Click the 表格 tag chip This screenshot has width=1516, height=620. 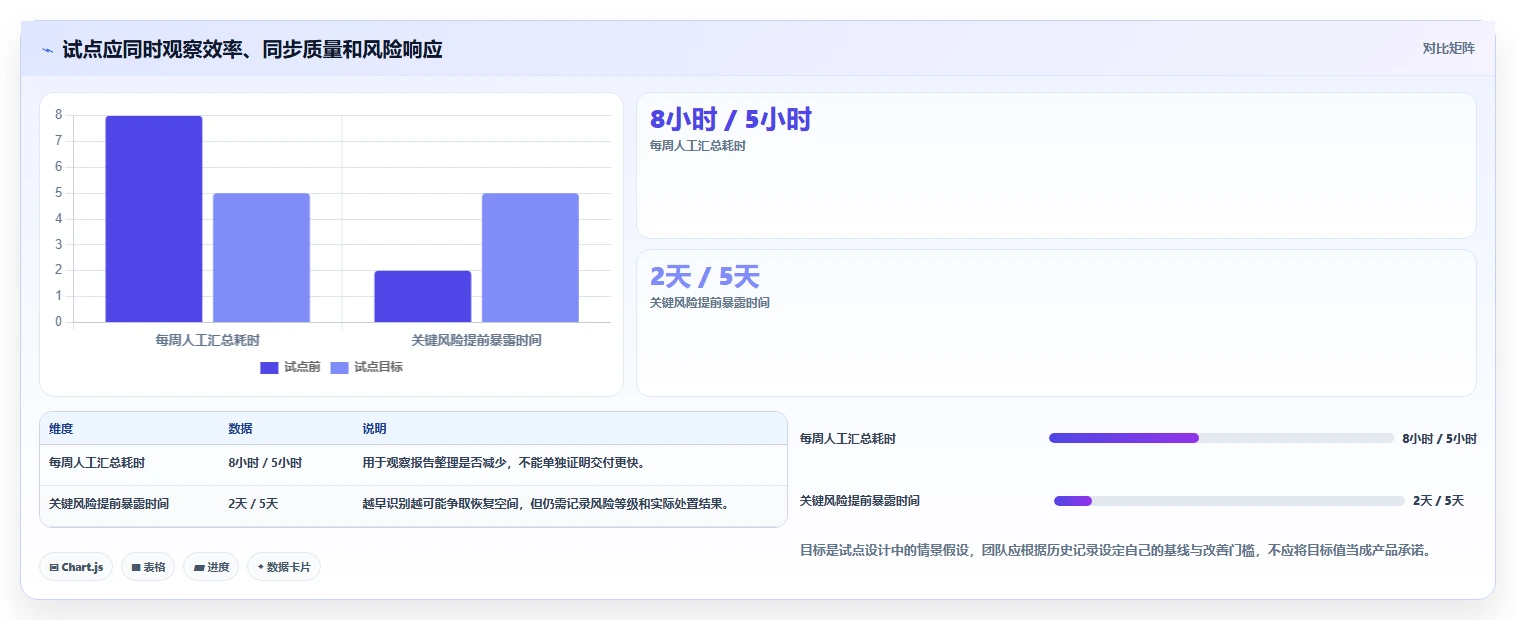click(148, 567)
